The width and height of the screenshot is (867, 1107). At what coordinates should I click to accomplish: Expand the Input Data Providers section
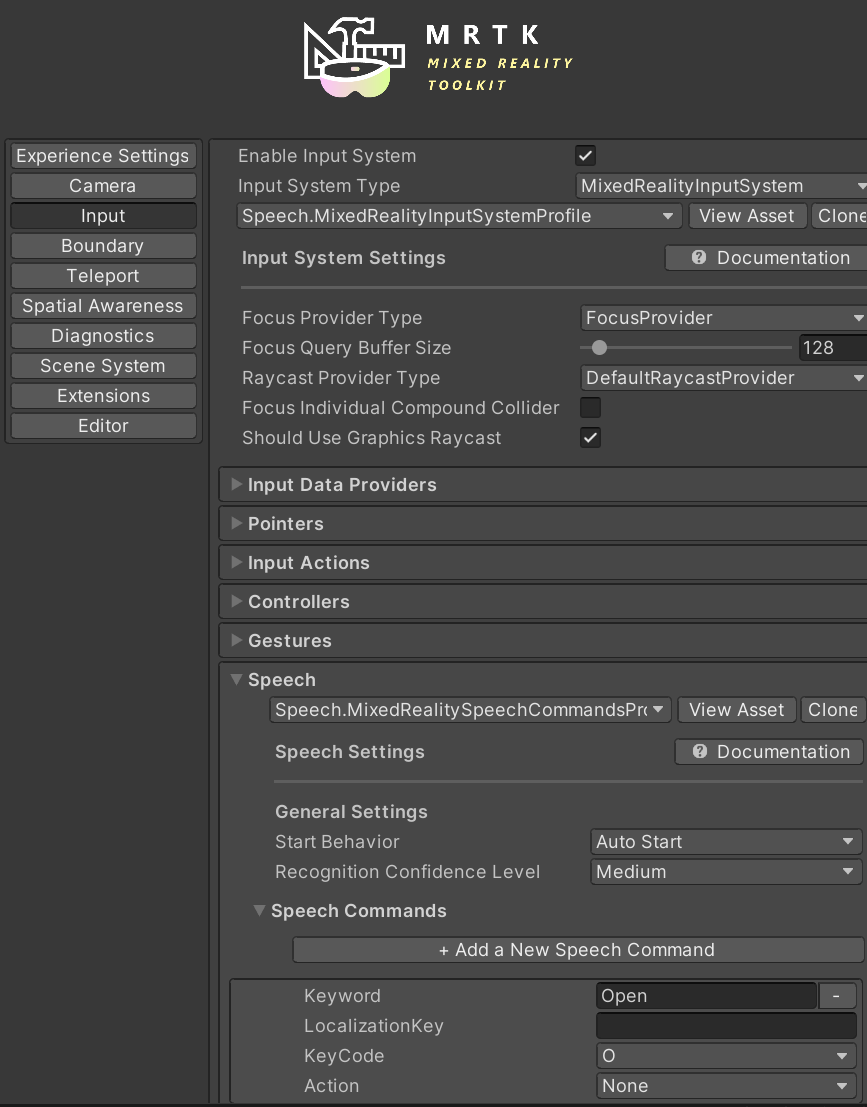click(236, 484)
